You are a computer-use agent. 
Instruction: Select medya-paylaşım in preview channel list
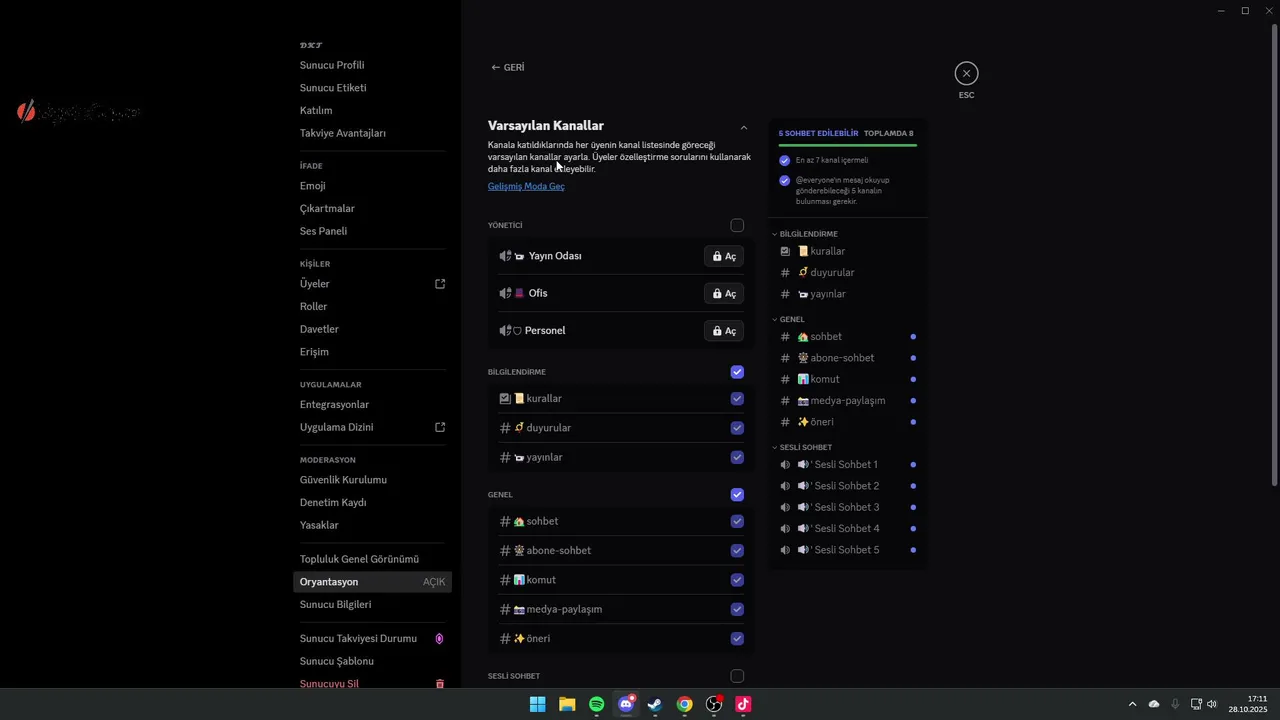click(x=848, y=400)
